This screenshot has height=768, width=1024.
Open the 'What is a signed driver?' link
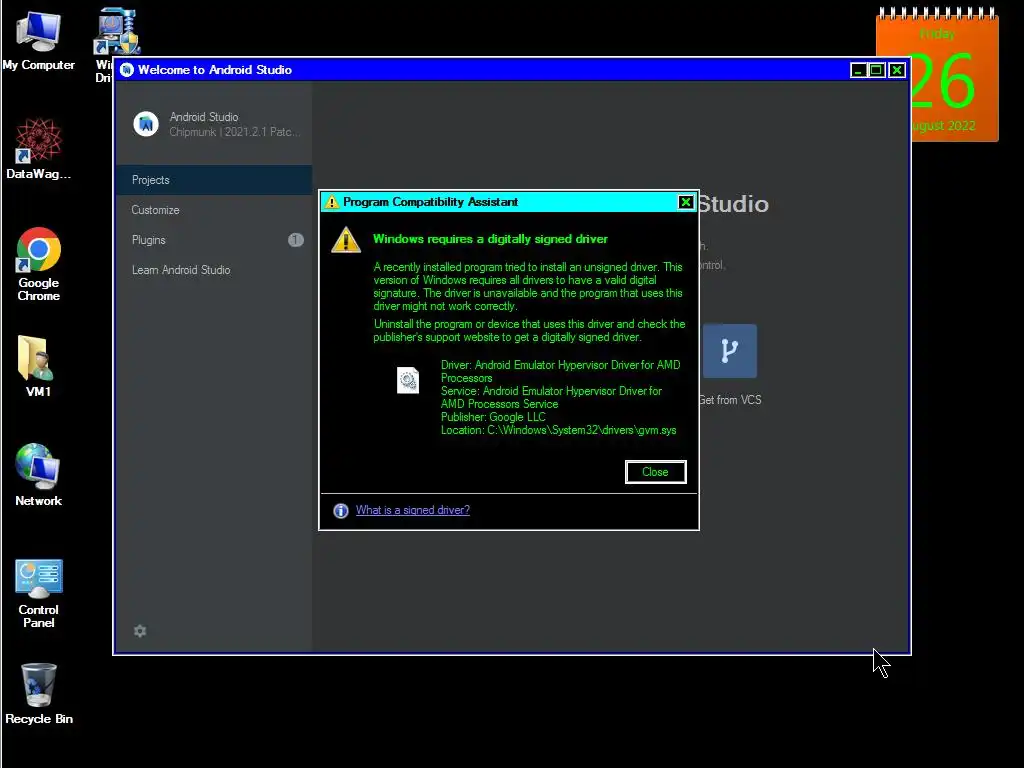tap(413, 510)
